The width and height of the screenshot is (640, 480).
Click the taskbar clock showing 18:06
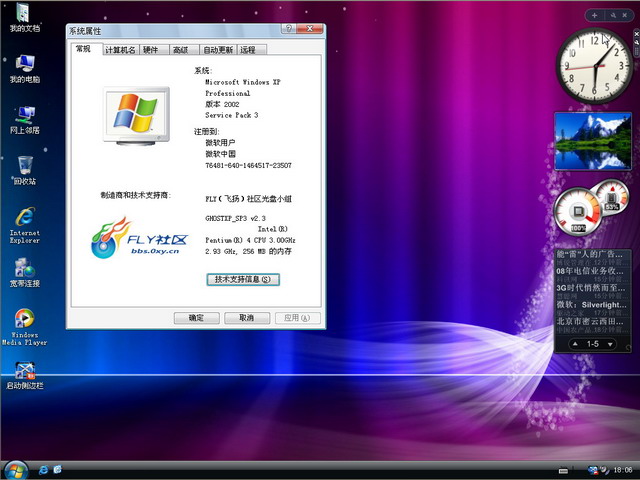pos(622,470)
